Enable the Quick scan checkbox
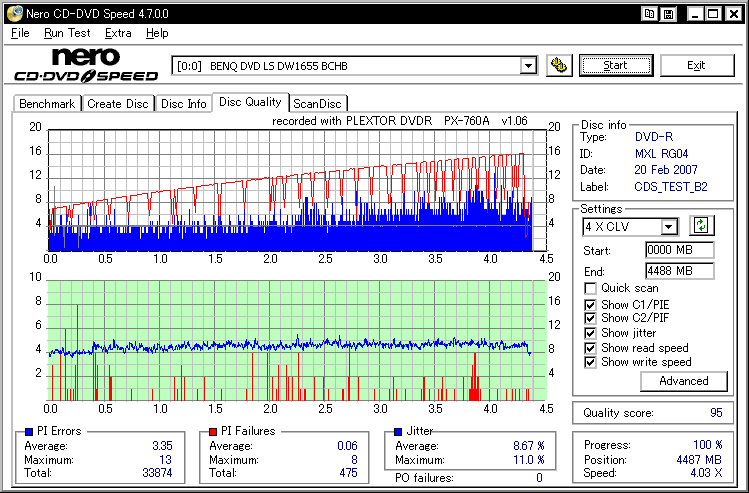This screenshot has width=749, height=493. 591,289
